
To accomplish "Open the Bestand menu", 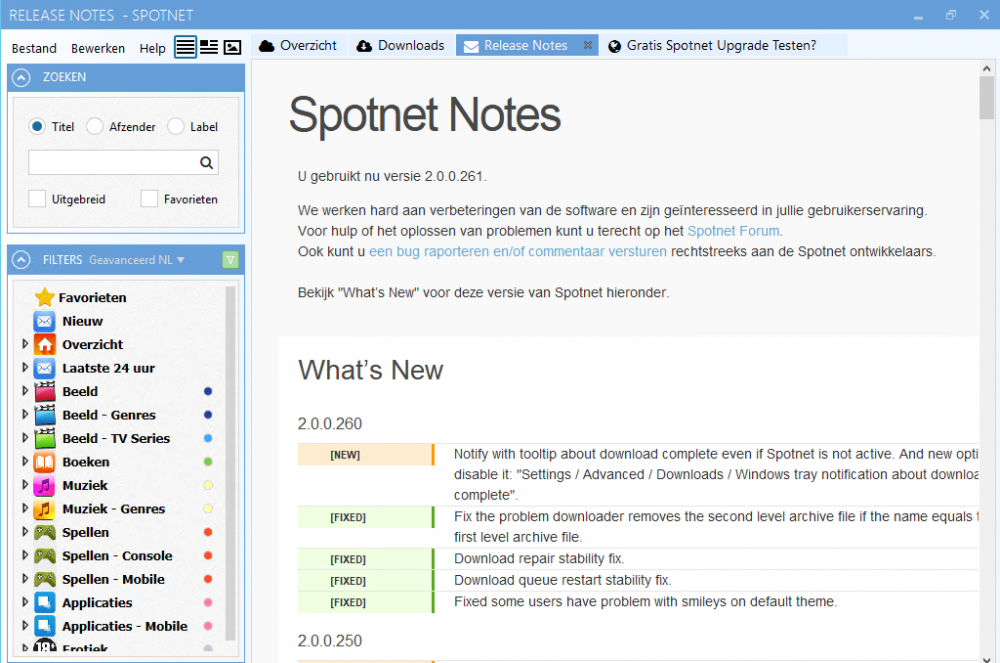I will coord(34,47).
